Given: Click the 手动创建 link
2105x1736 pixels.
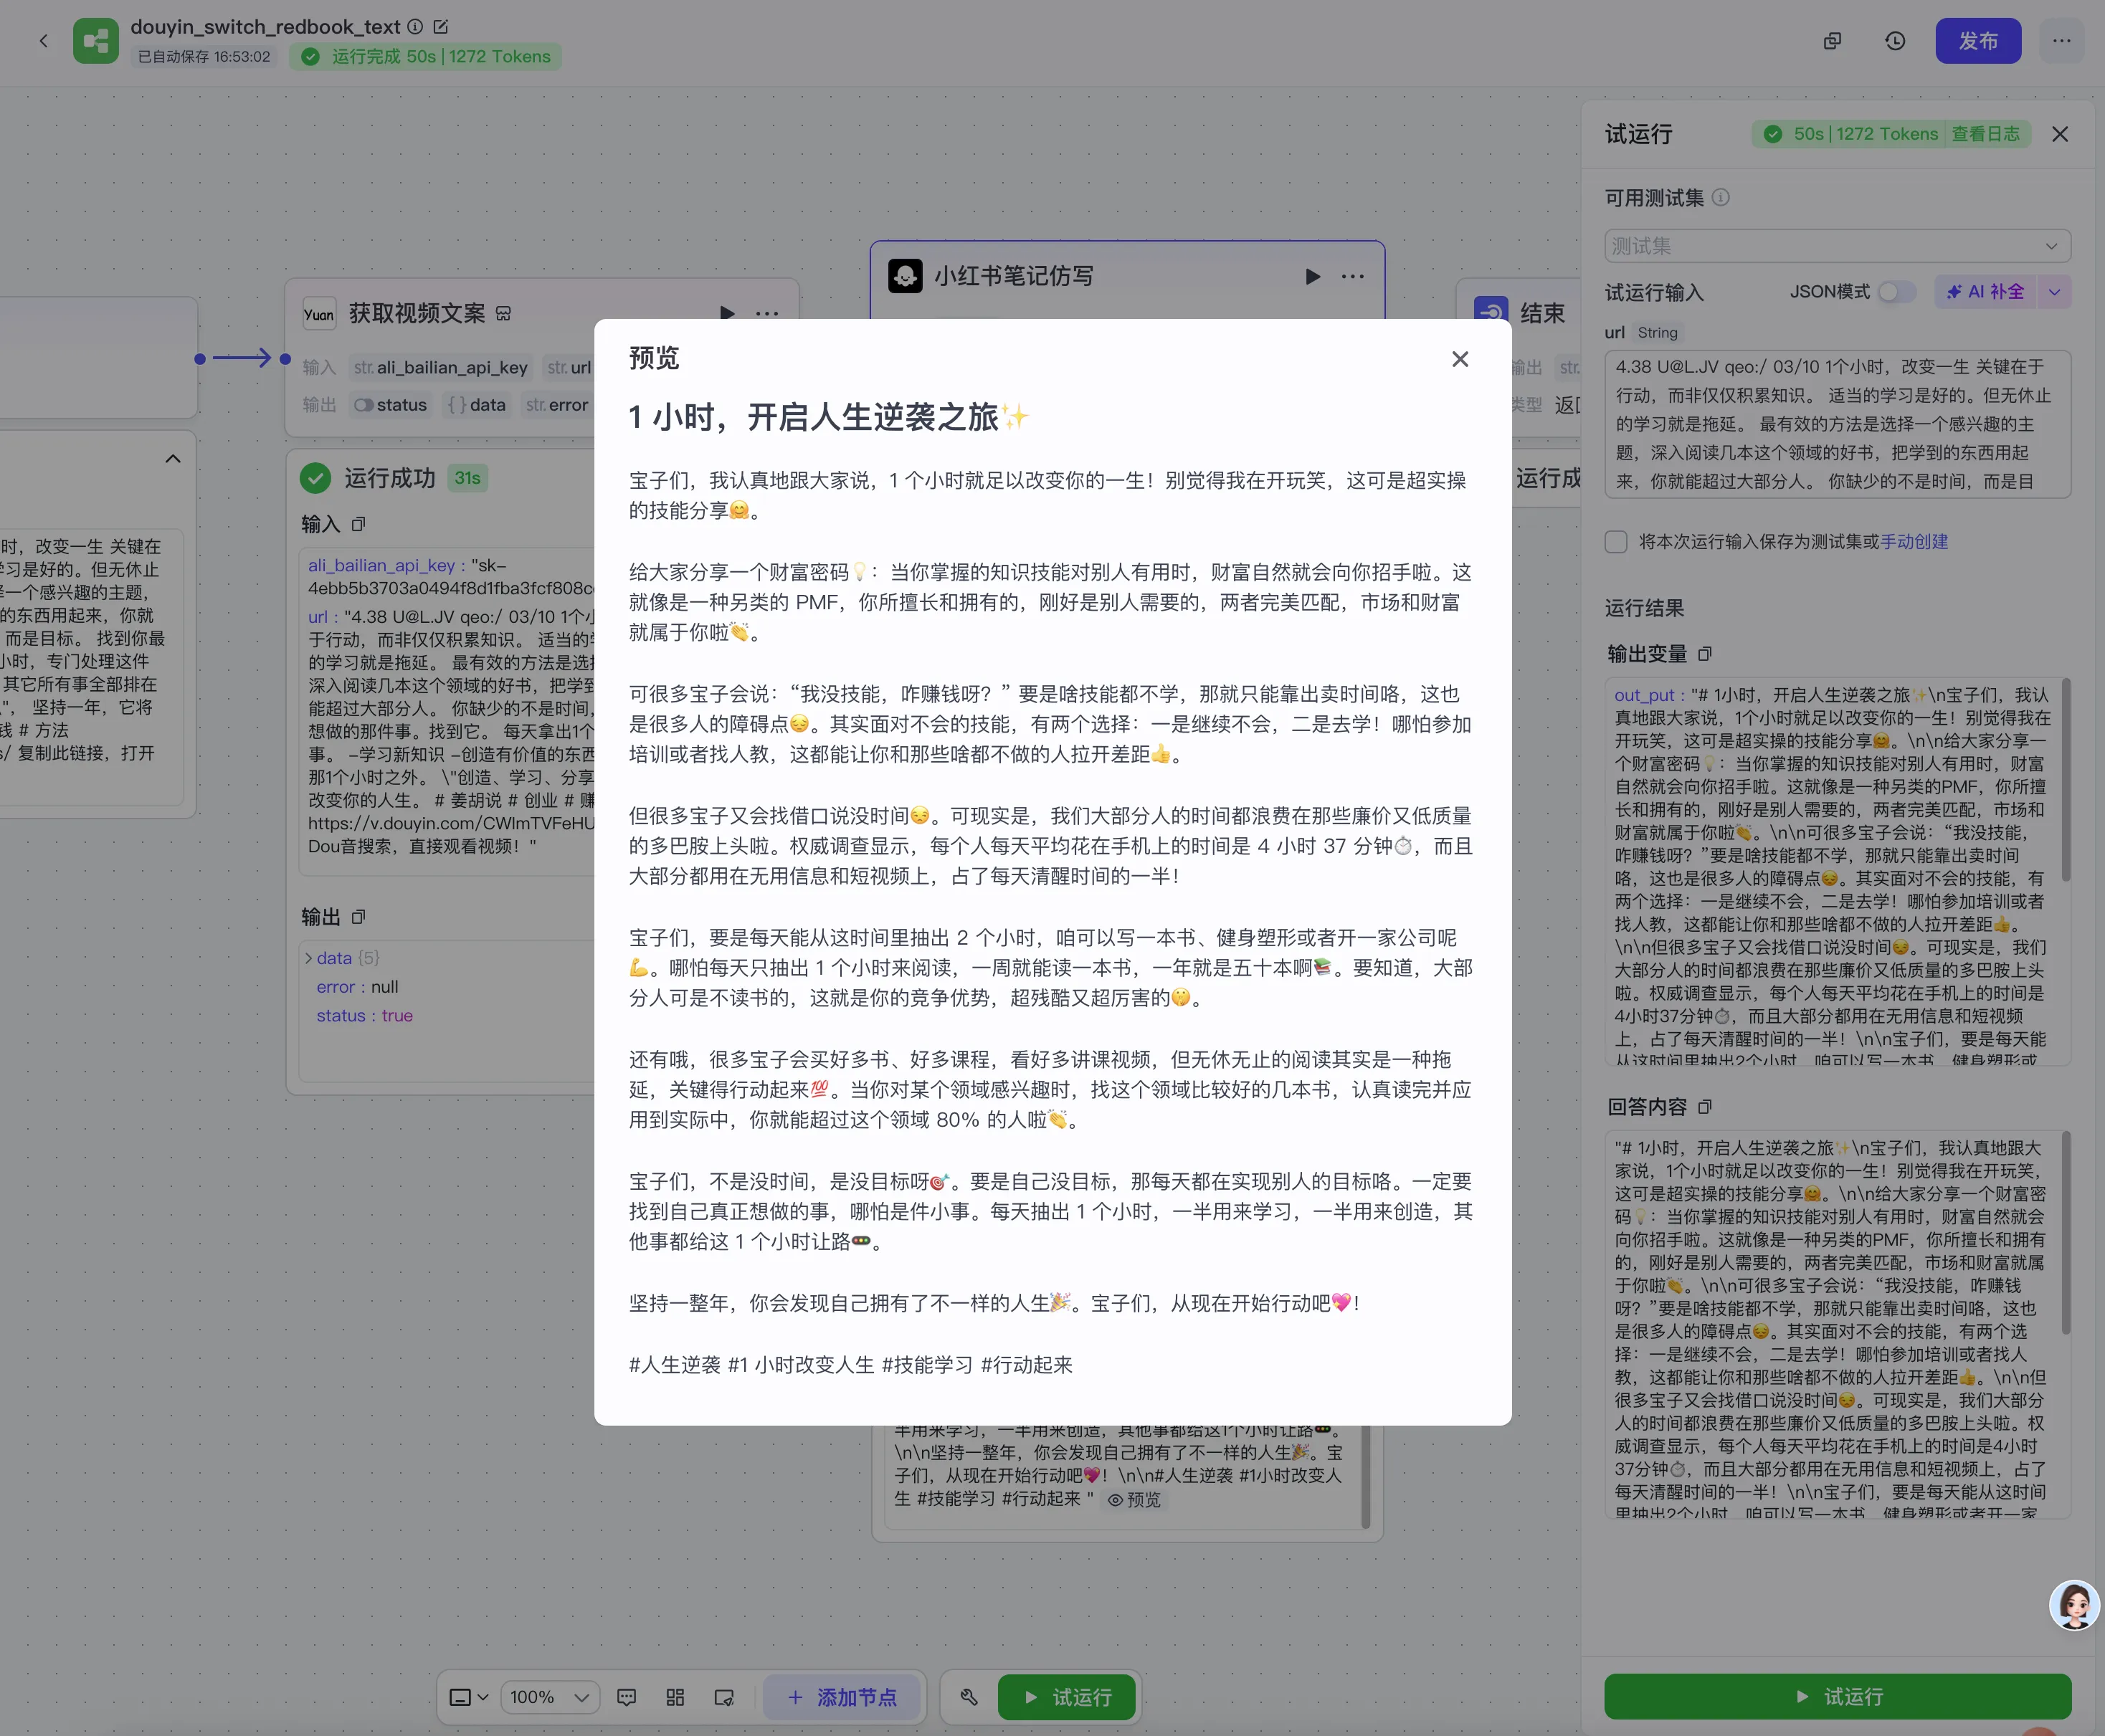Looking at the screenshot, I should click(1913, 542).
